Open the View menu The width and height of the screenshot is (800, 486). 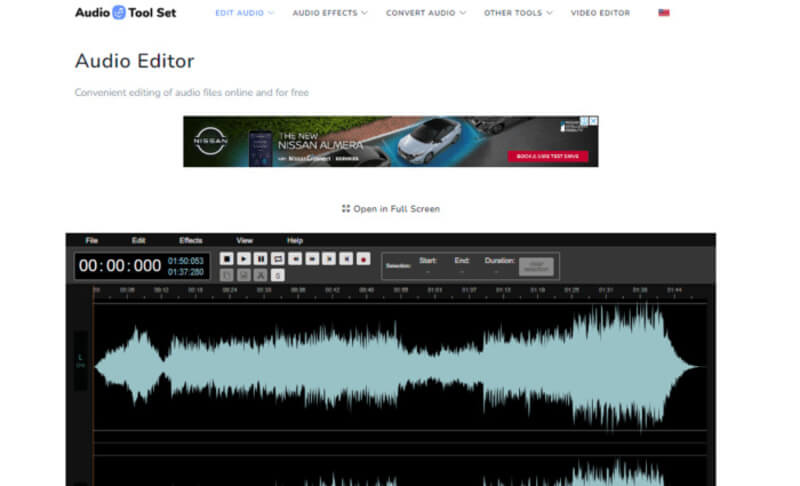point(245,241)
